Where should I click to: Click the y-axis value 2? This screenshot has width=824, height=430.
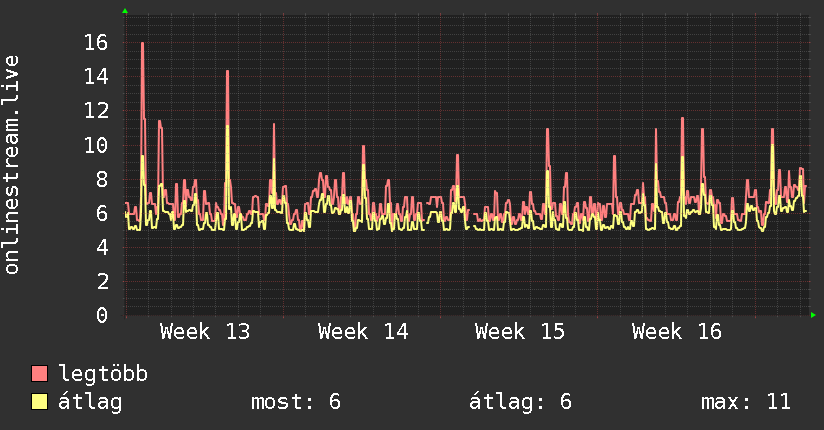[102, 281]
